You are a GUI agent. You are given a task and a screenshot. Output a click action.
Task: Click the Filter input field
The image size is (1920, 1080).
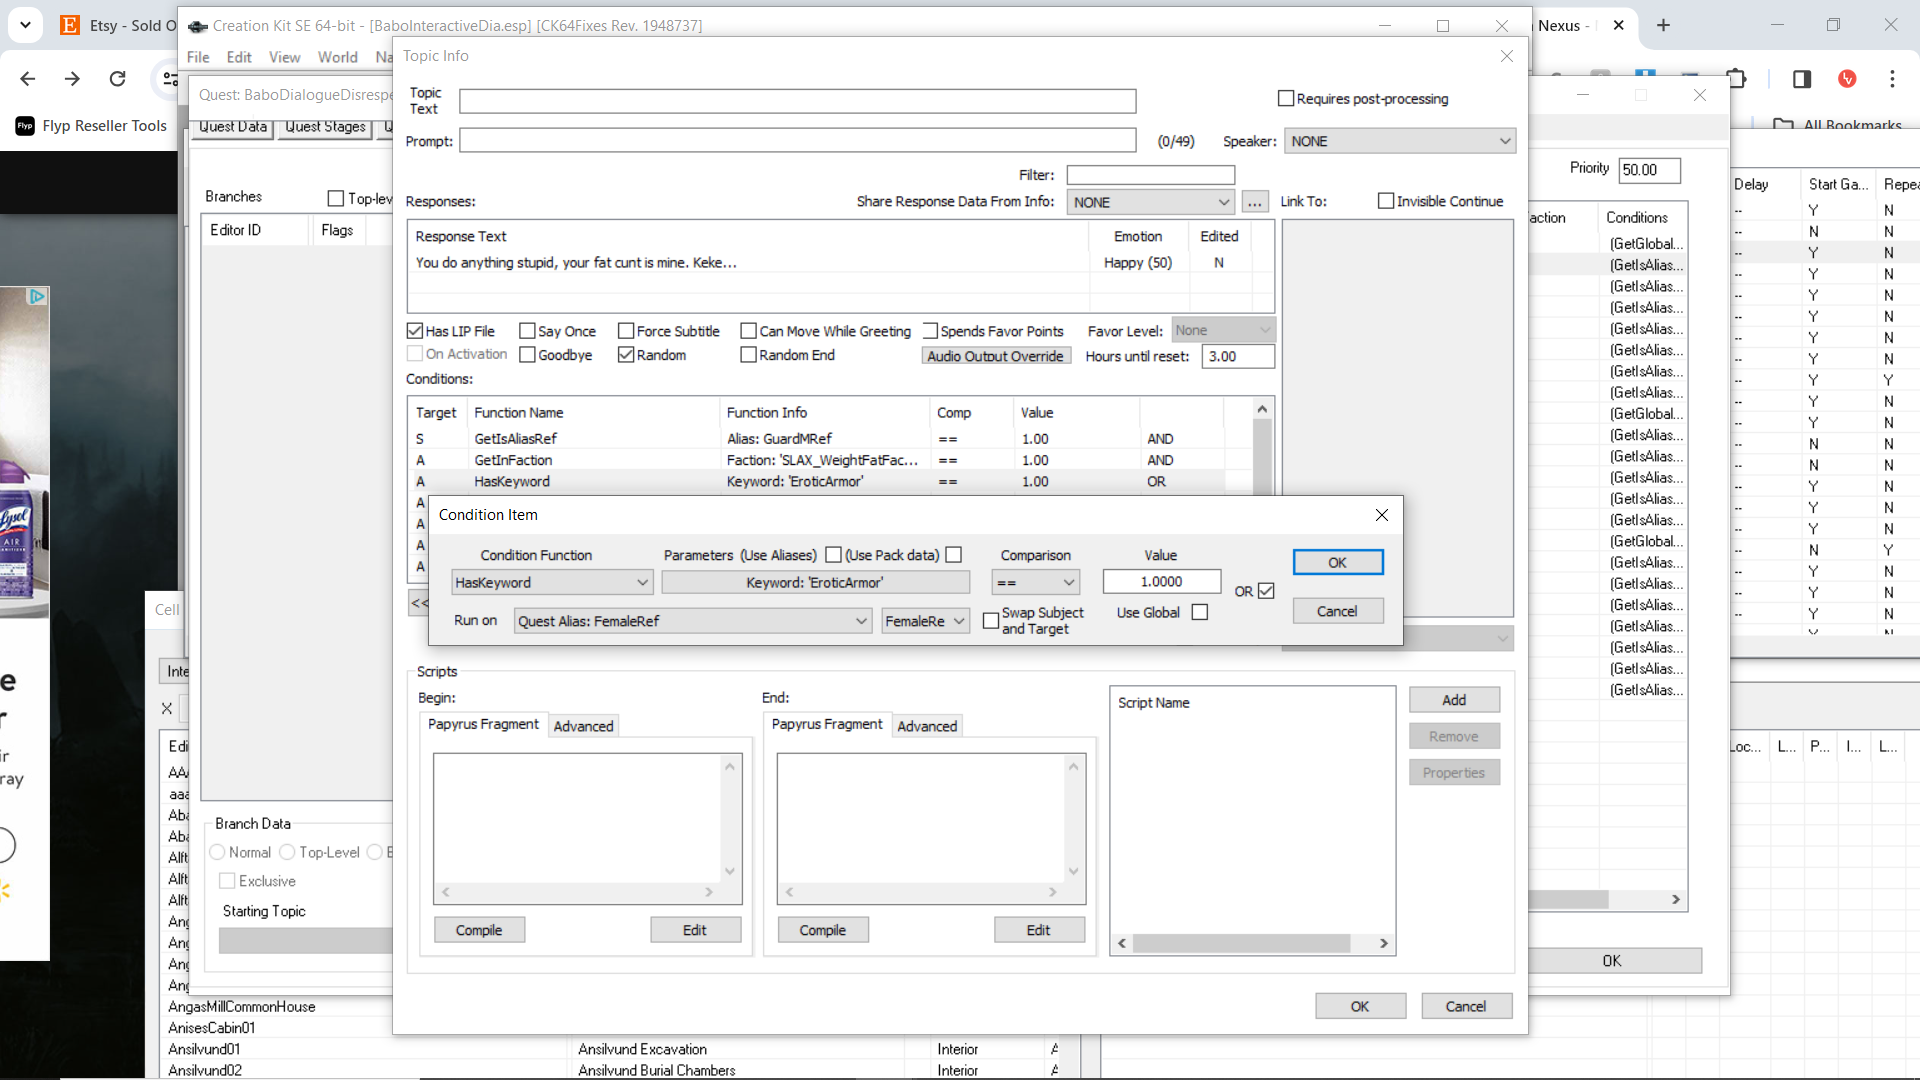coord(1151,175)
